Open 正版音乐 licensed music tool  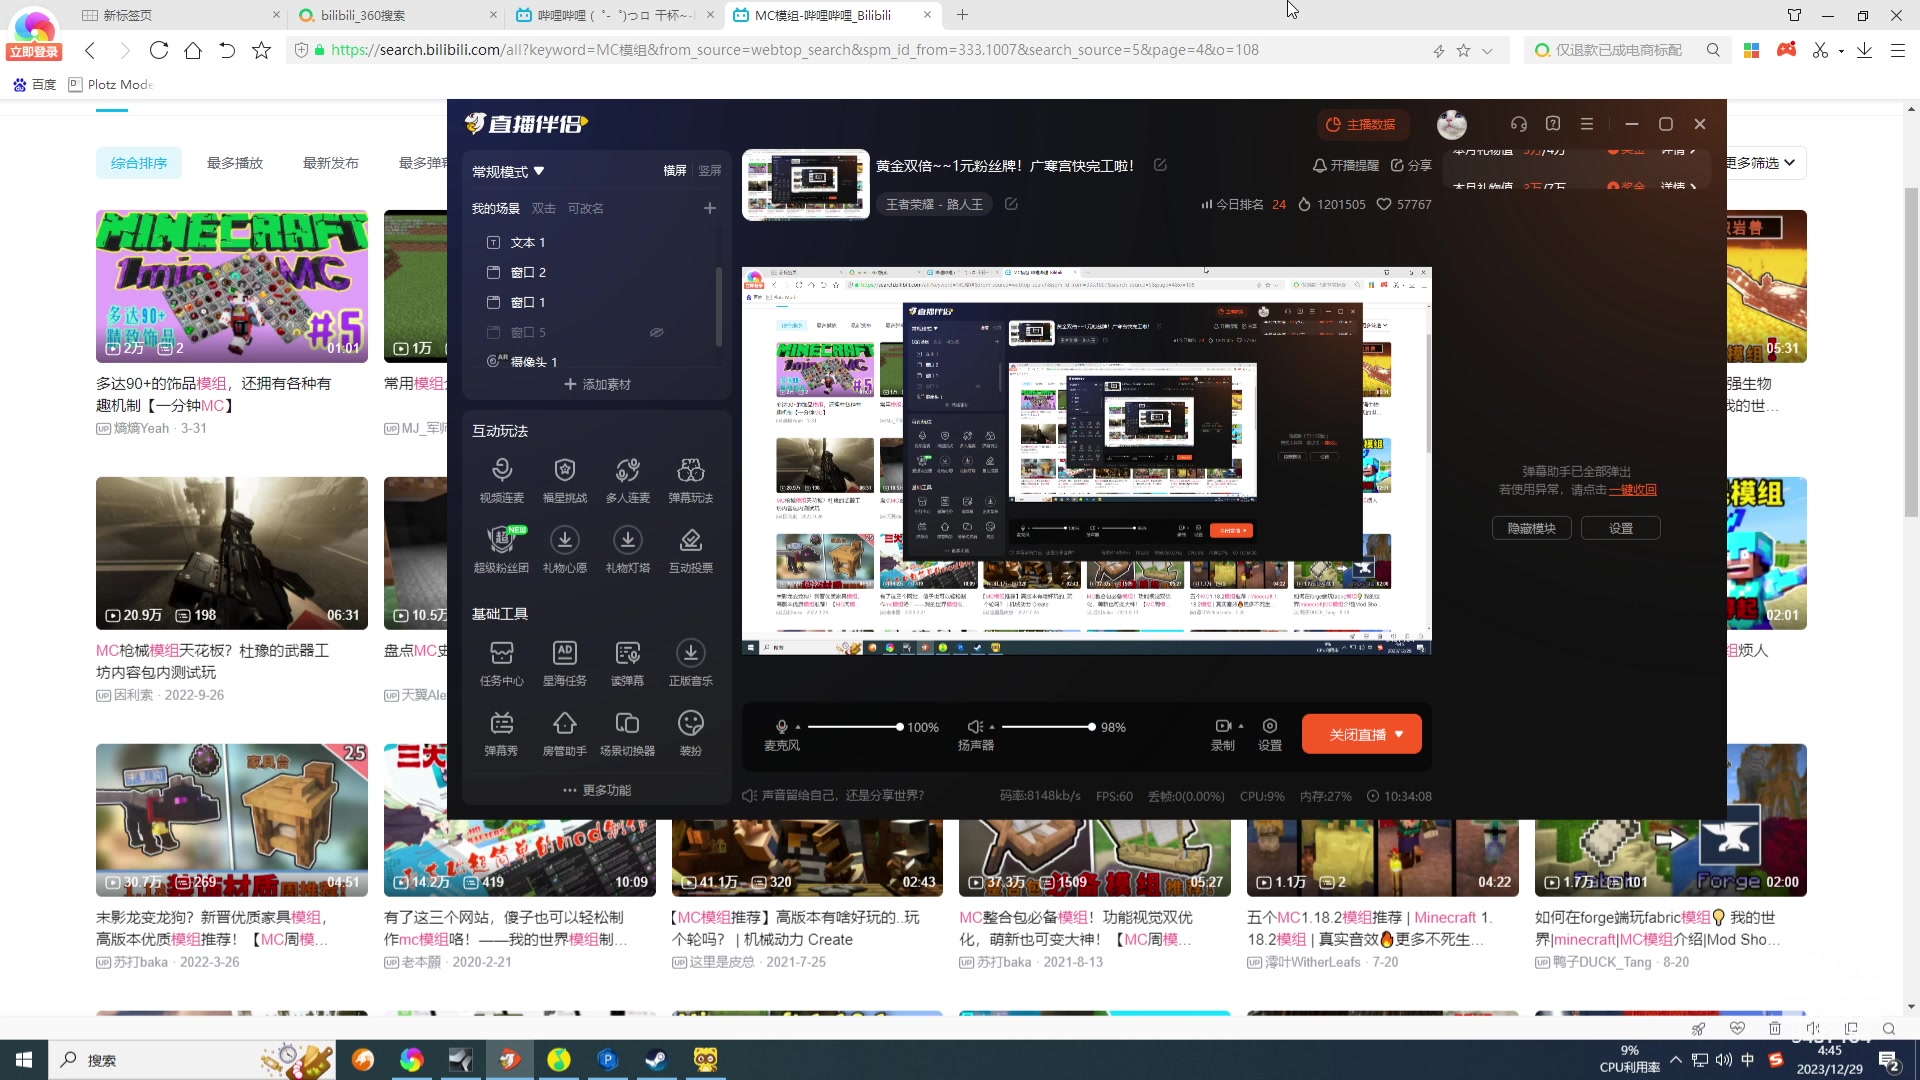pyautogui.click(x=690, y=654)
